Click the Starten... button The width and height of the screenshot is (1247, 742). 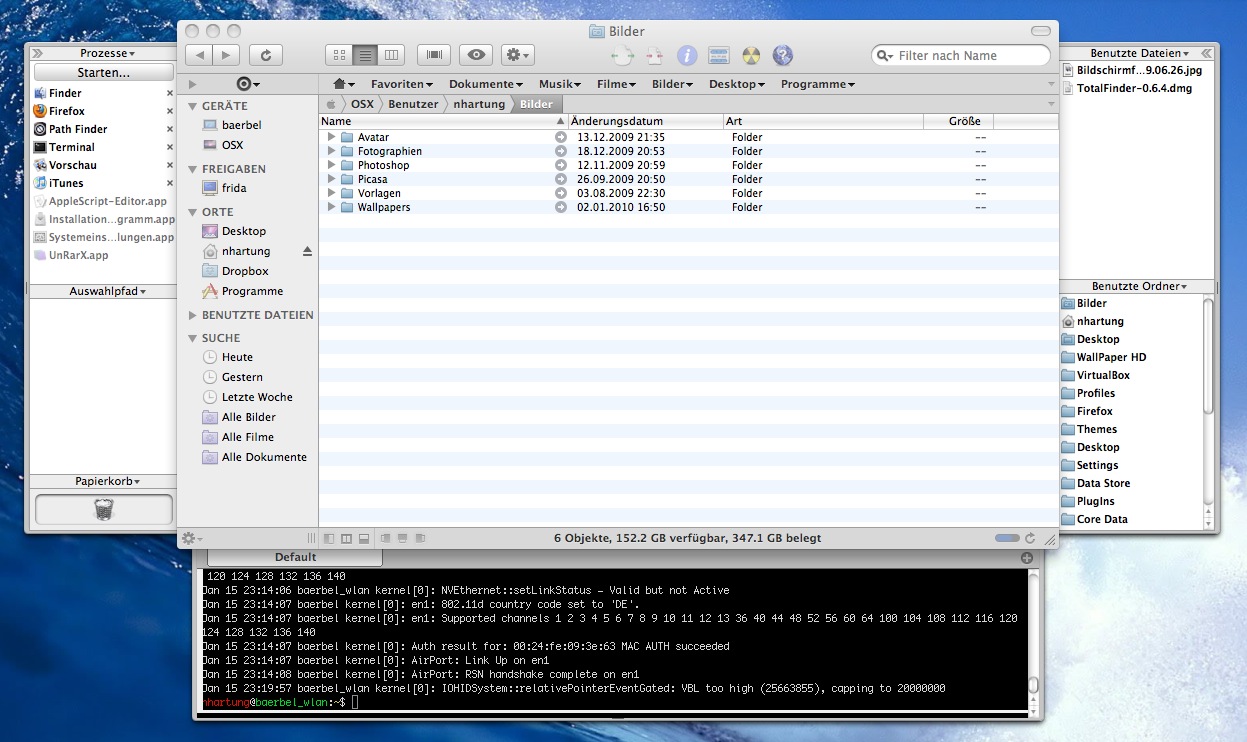[103, 73]
